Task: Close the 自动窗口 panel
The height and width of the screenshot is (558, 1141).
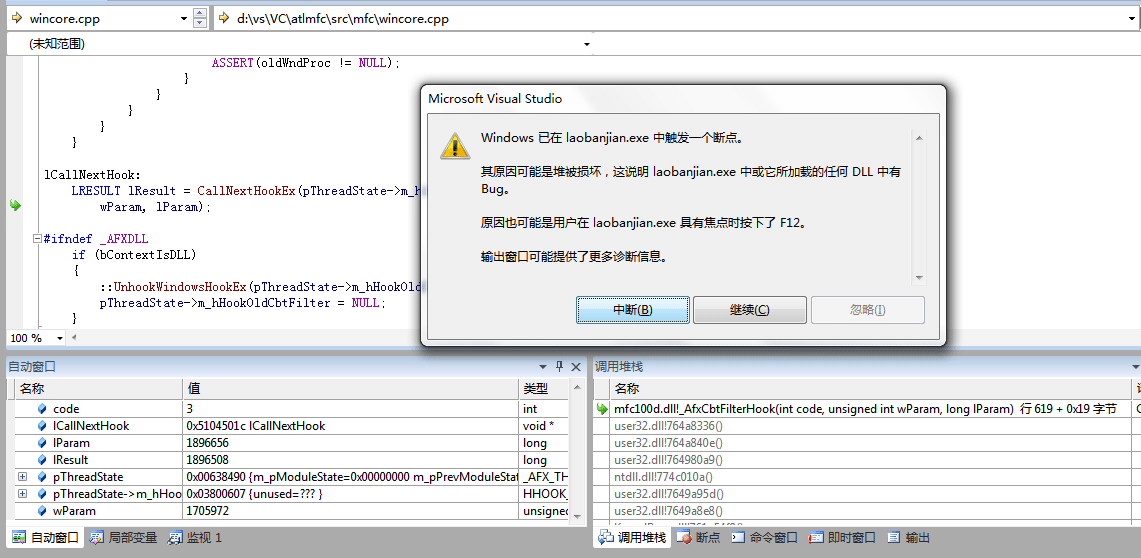Action: pos(576,367)
